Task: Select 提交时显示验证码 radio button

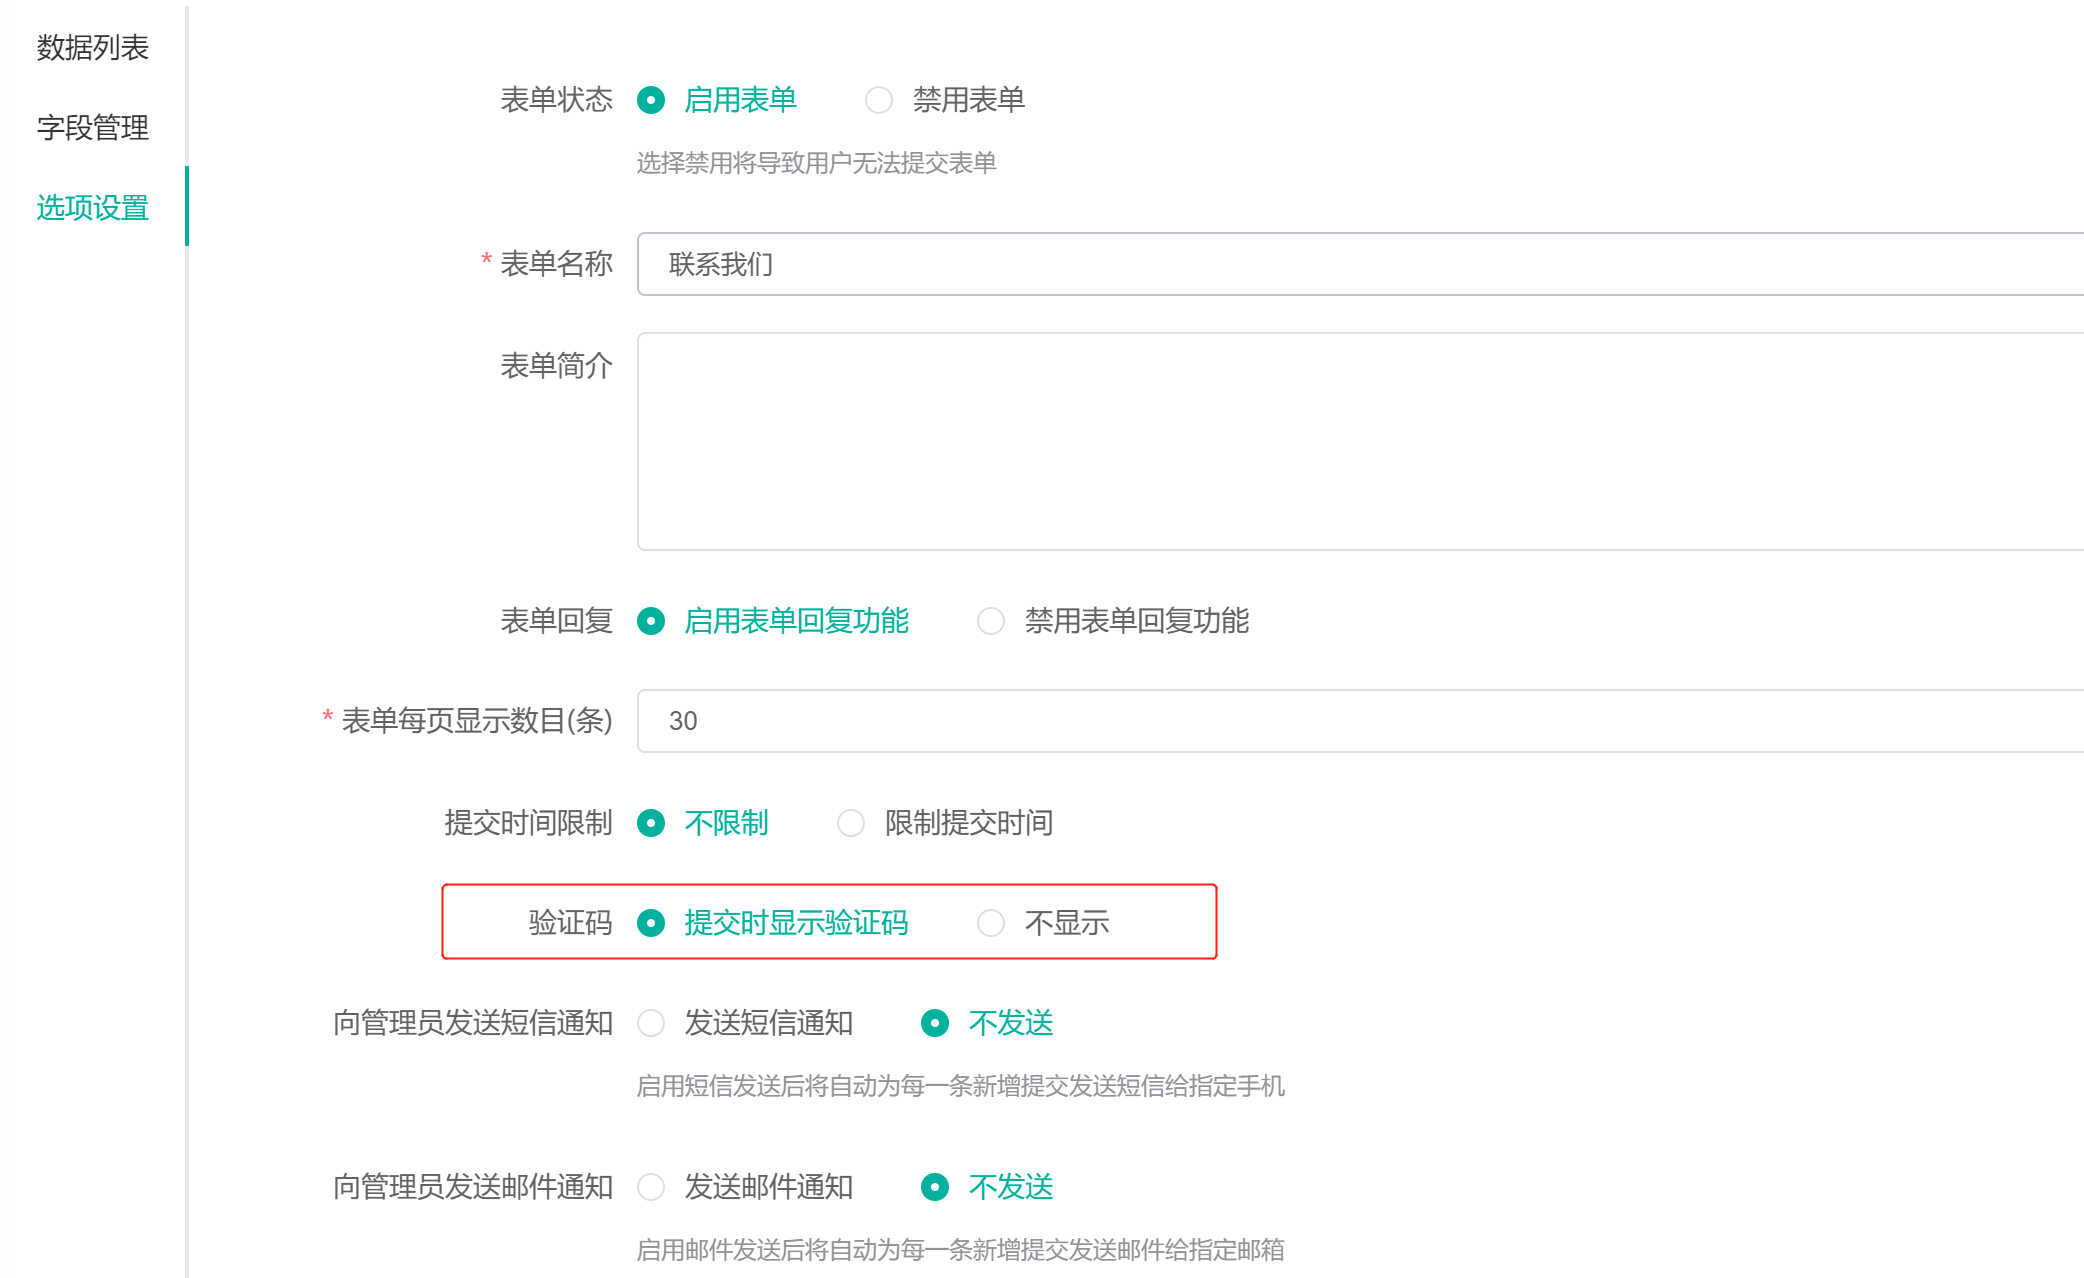Action: pos(651,922)
